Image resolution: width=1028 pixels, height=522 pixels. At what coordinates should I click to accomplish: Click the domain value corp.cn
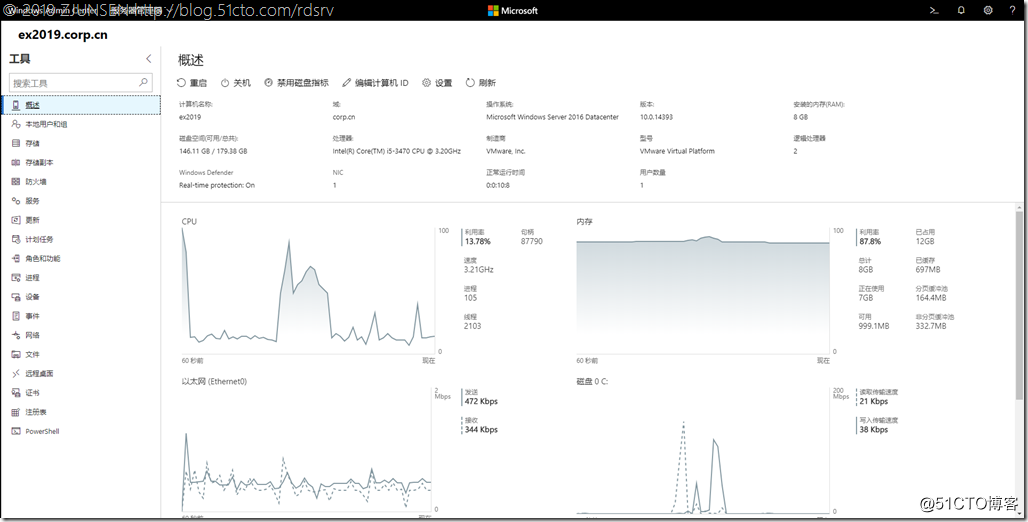pos(344,117)
